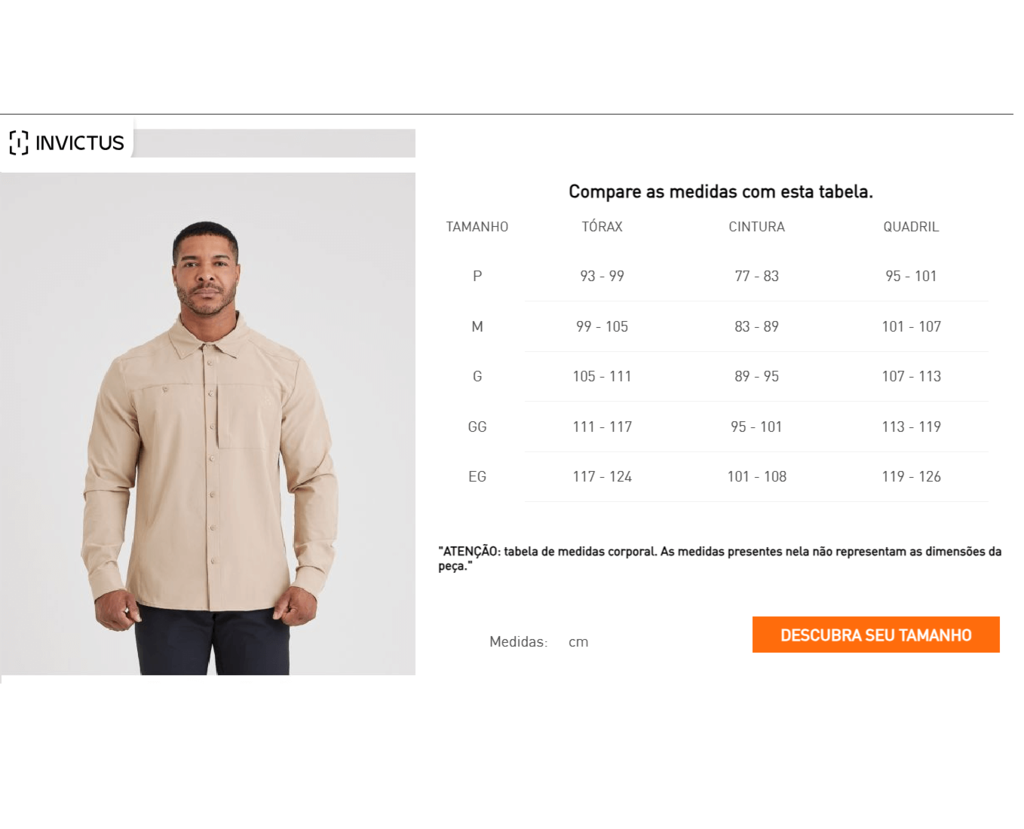Click the ATENÇÃO warning note text
1024x829 pixels.
tap(720, 559)
